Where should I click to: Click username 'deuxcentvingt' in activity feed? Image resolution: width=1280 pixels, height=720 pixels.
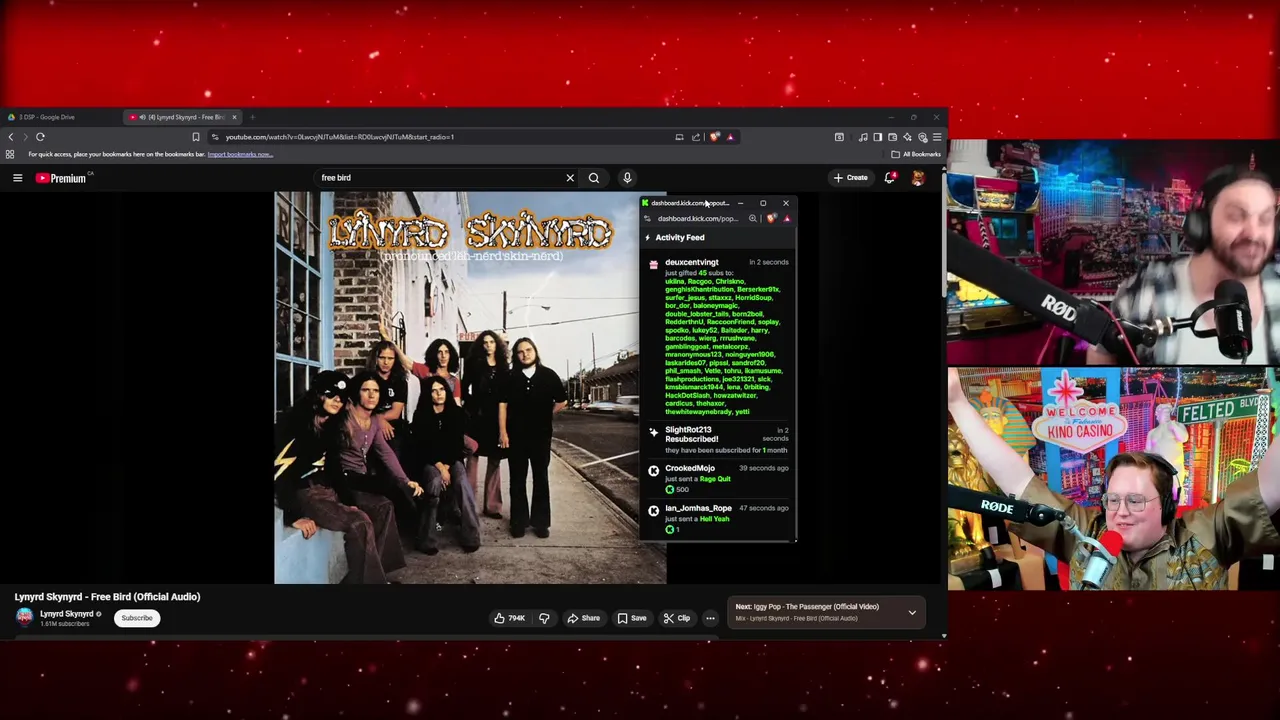pyautogui.click(x=692, y=263)
